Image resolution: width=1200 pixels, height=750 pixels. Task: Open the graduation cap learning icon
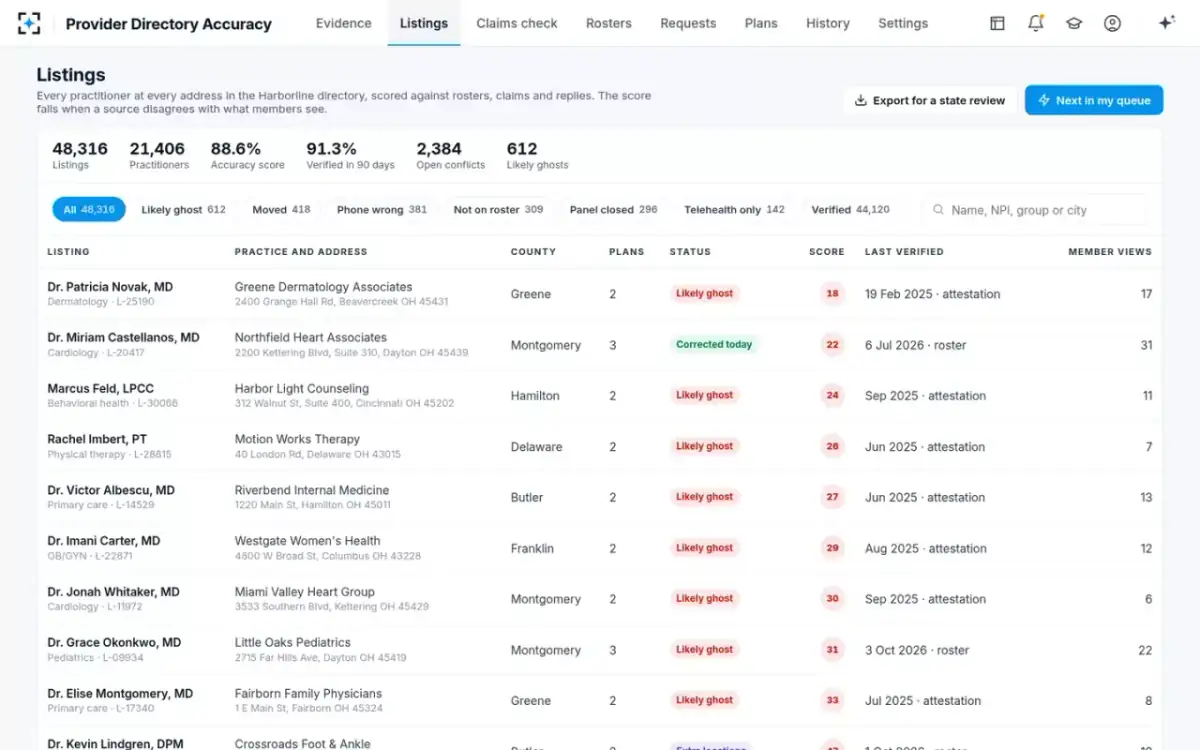(1074, 23)
